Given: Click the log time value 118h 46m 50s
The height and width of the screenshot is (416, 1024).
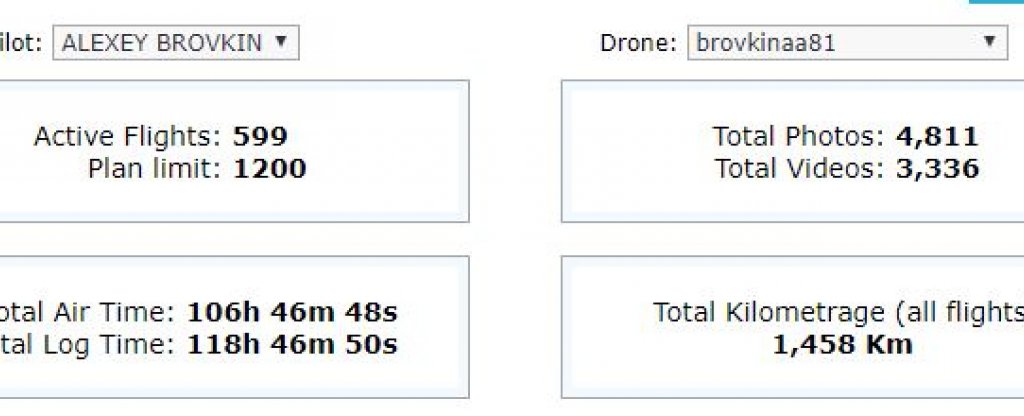Looking at the screenshot, I should point(292,345).
